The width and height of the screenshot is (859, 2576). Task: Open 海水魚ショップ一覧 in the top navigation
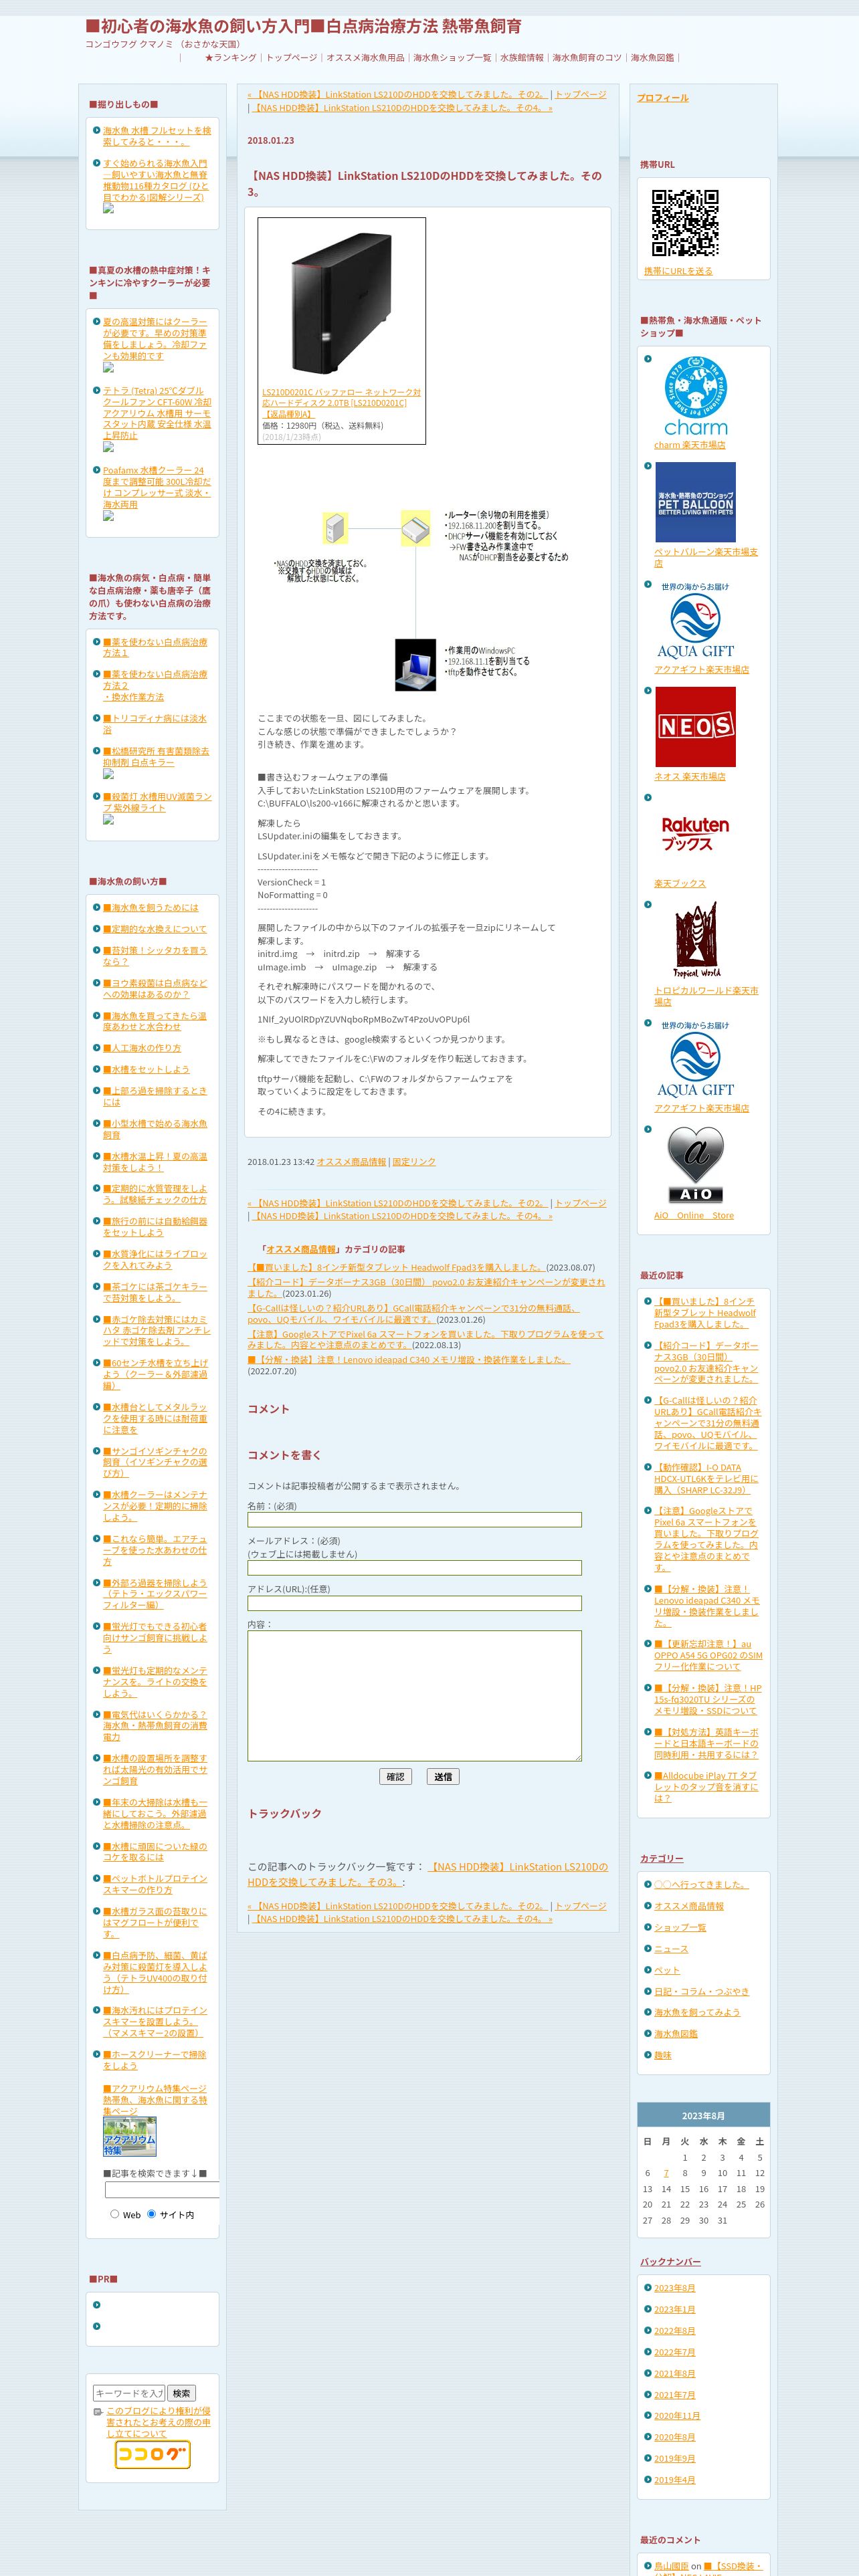click(x=452, y=58)
